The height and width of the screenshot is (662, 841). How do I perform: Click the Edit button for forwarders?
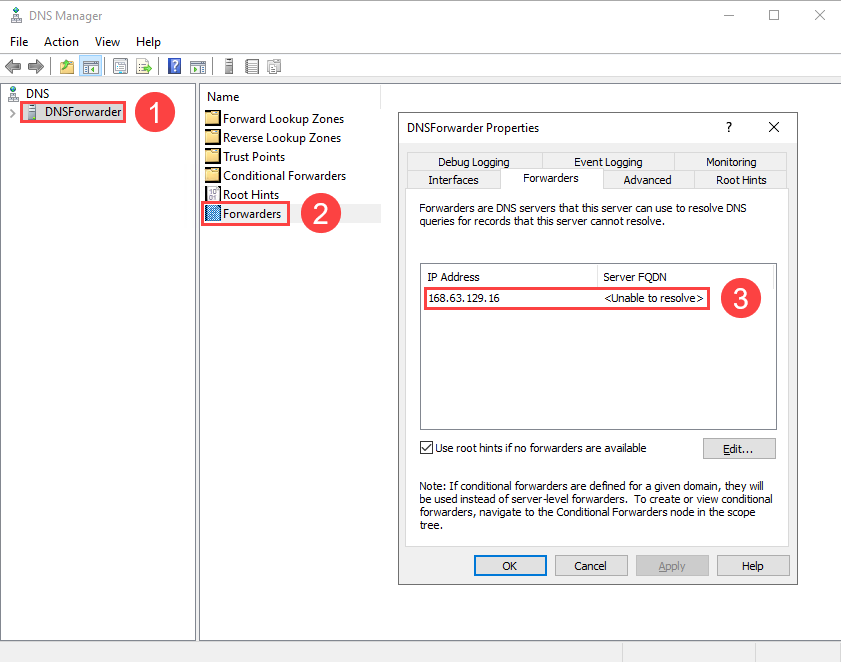click(x=739, y=448)
